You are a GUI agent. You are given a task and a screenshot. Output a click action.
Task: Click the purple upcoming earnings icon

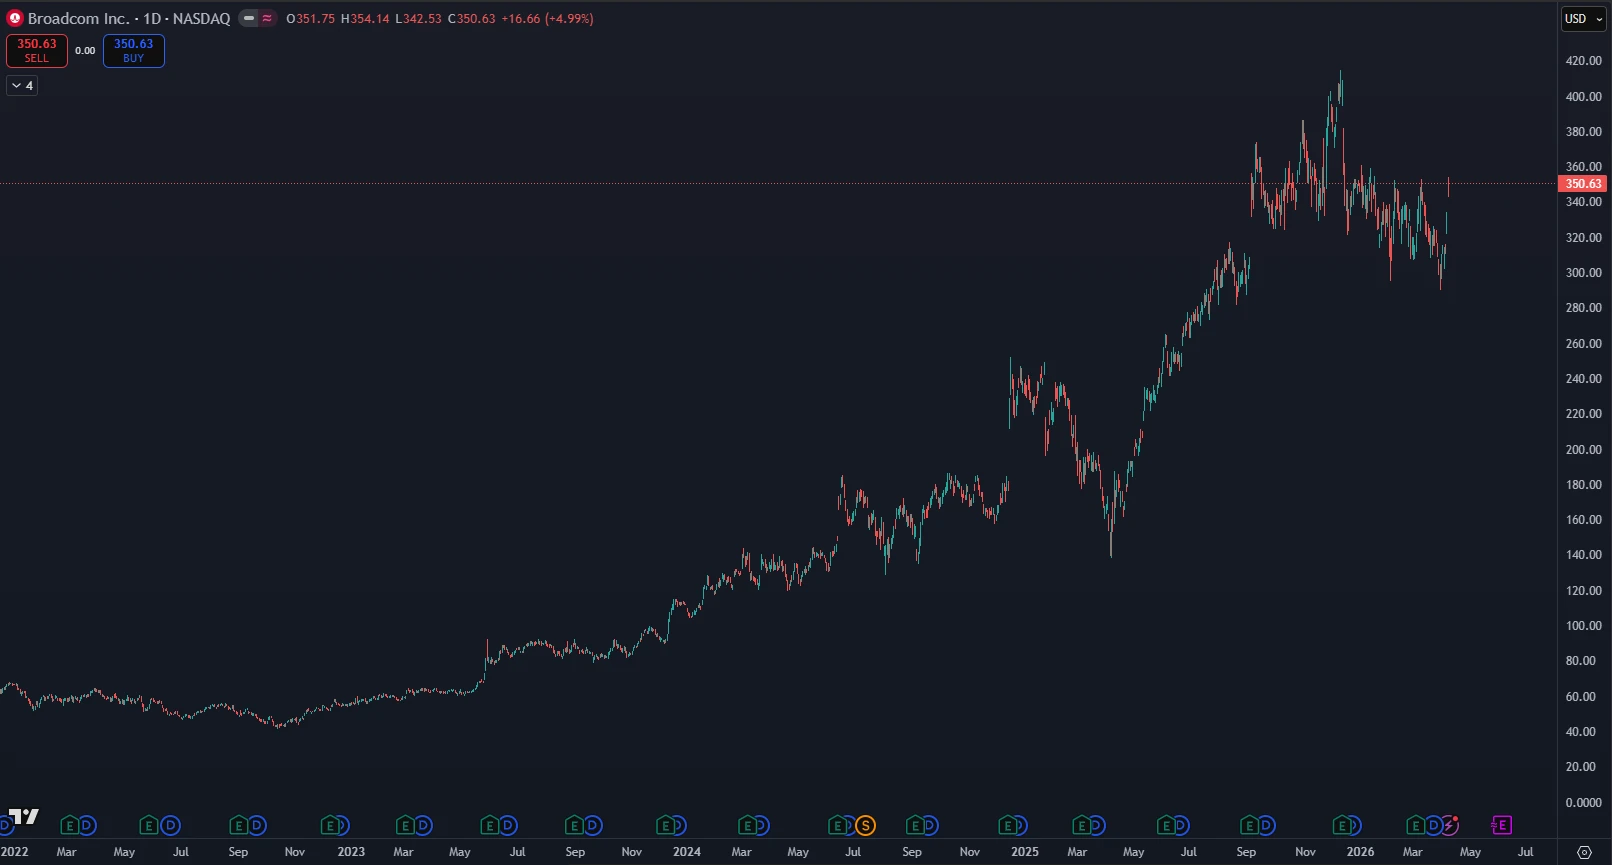[x=1501, y=825]
